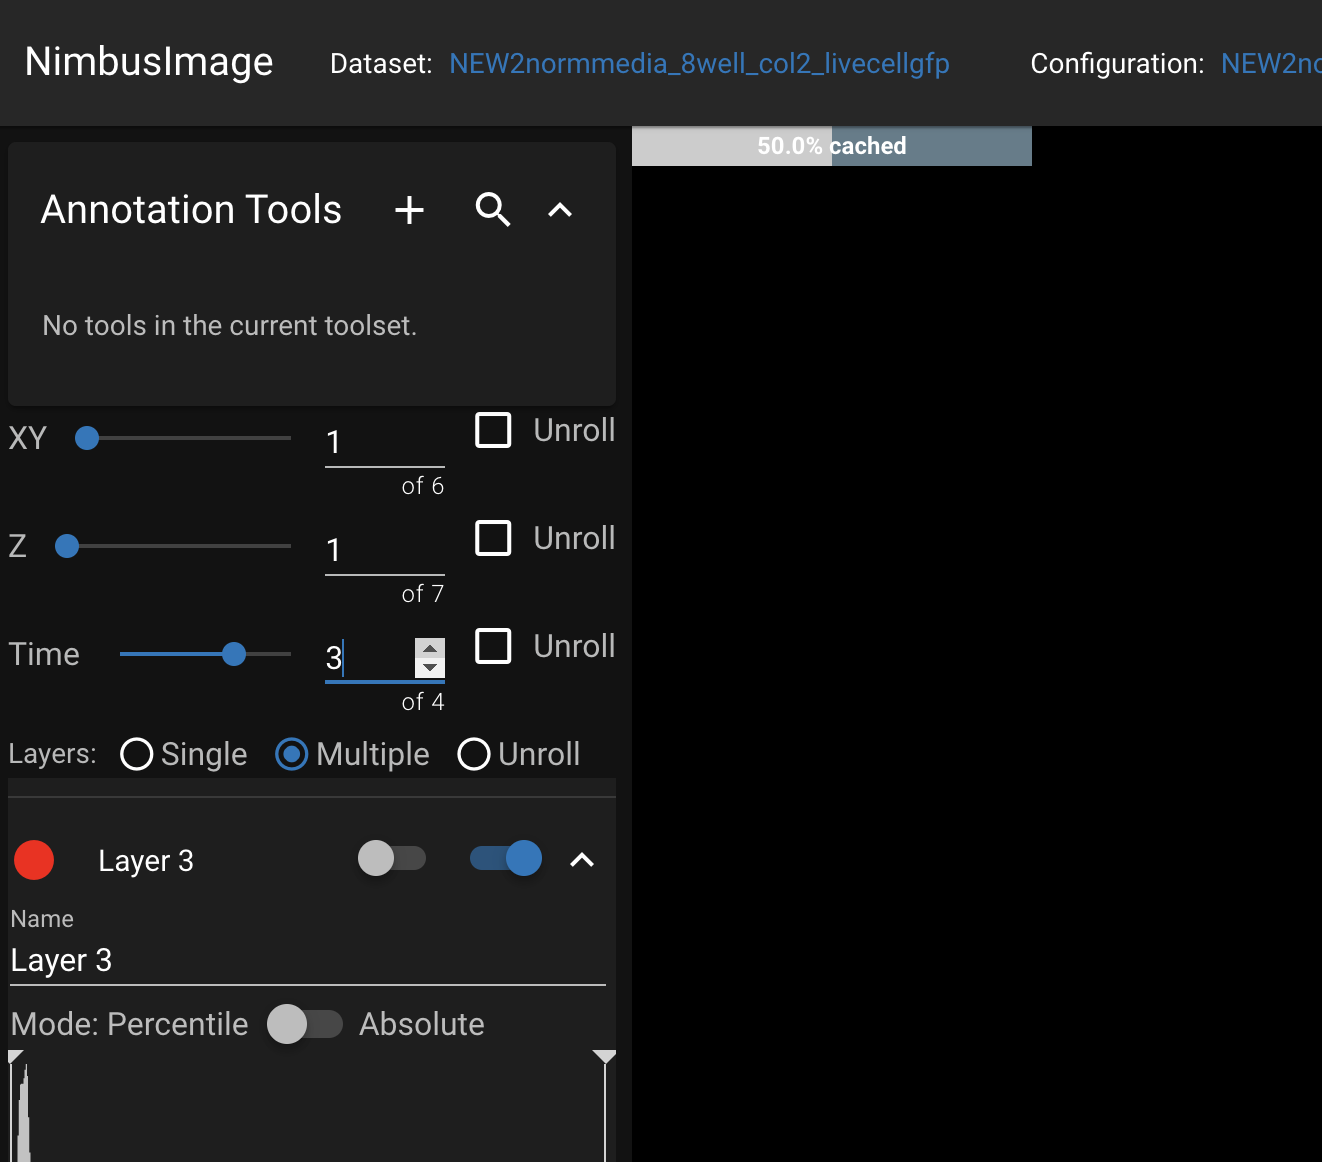Open the NEW2normmedia_8well_col2_livecellgfp dataset link
The height and width of the screenshot is (1162, 1322).
coord(699,63)
